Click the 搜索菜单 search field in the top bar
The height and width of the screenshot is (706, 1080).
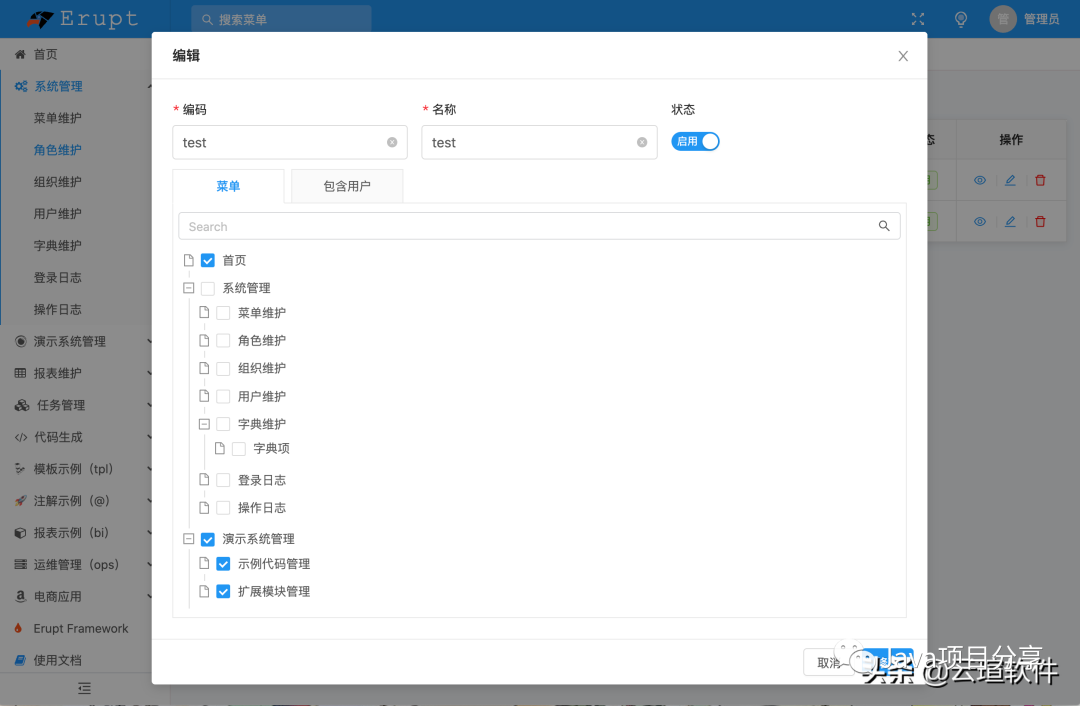click(x=280, y=18)
